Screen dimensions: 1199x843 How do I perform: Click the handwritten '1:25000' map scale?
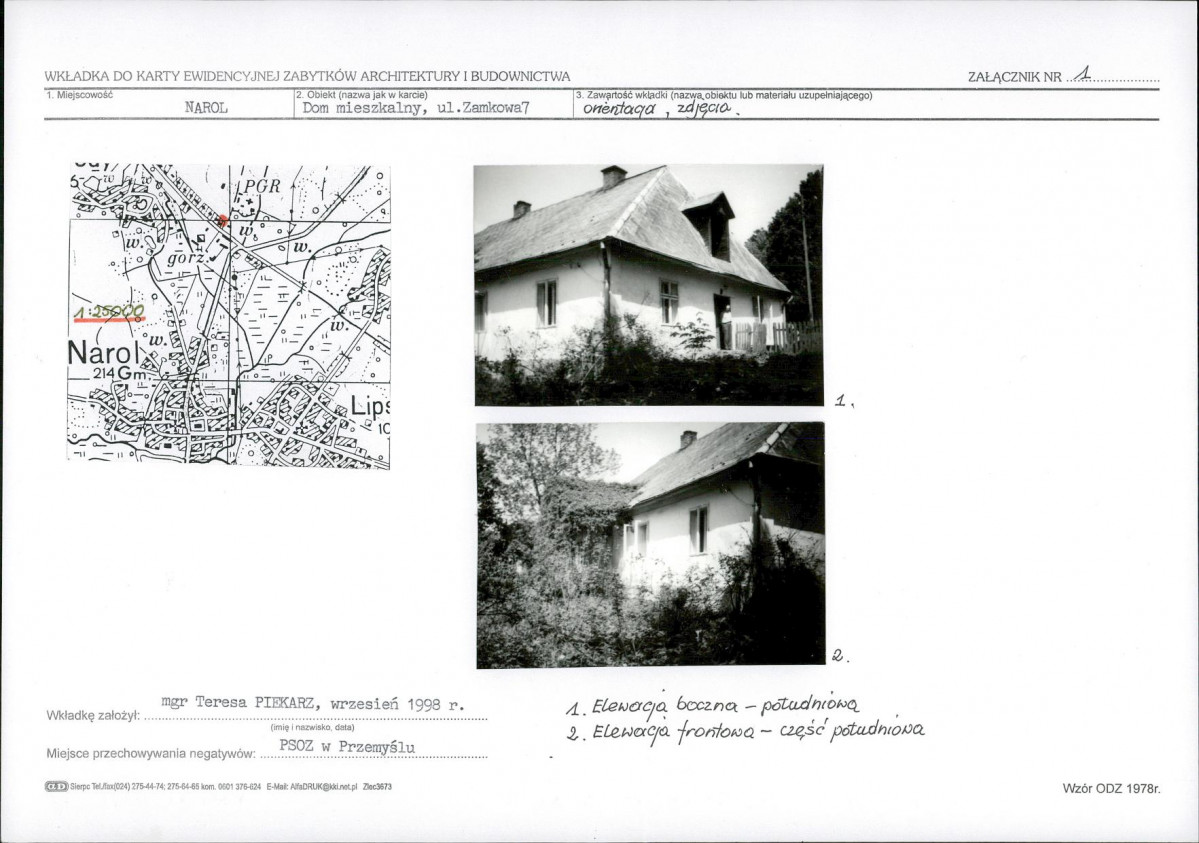tap(109, 312)
